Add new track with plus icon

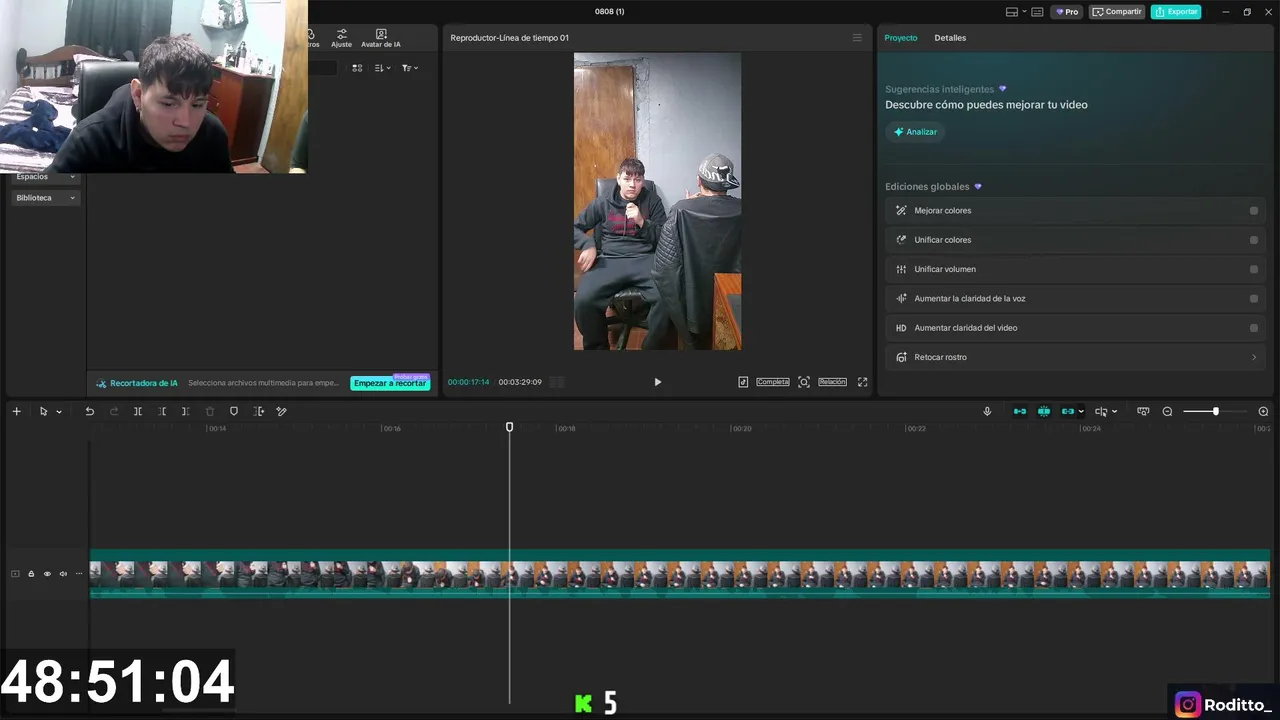16,411
